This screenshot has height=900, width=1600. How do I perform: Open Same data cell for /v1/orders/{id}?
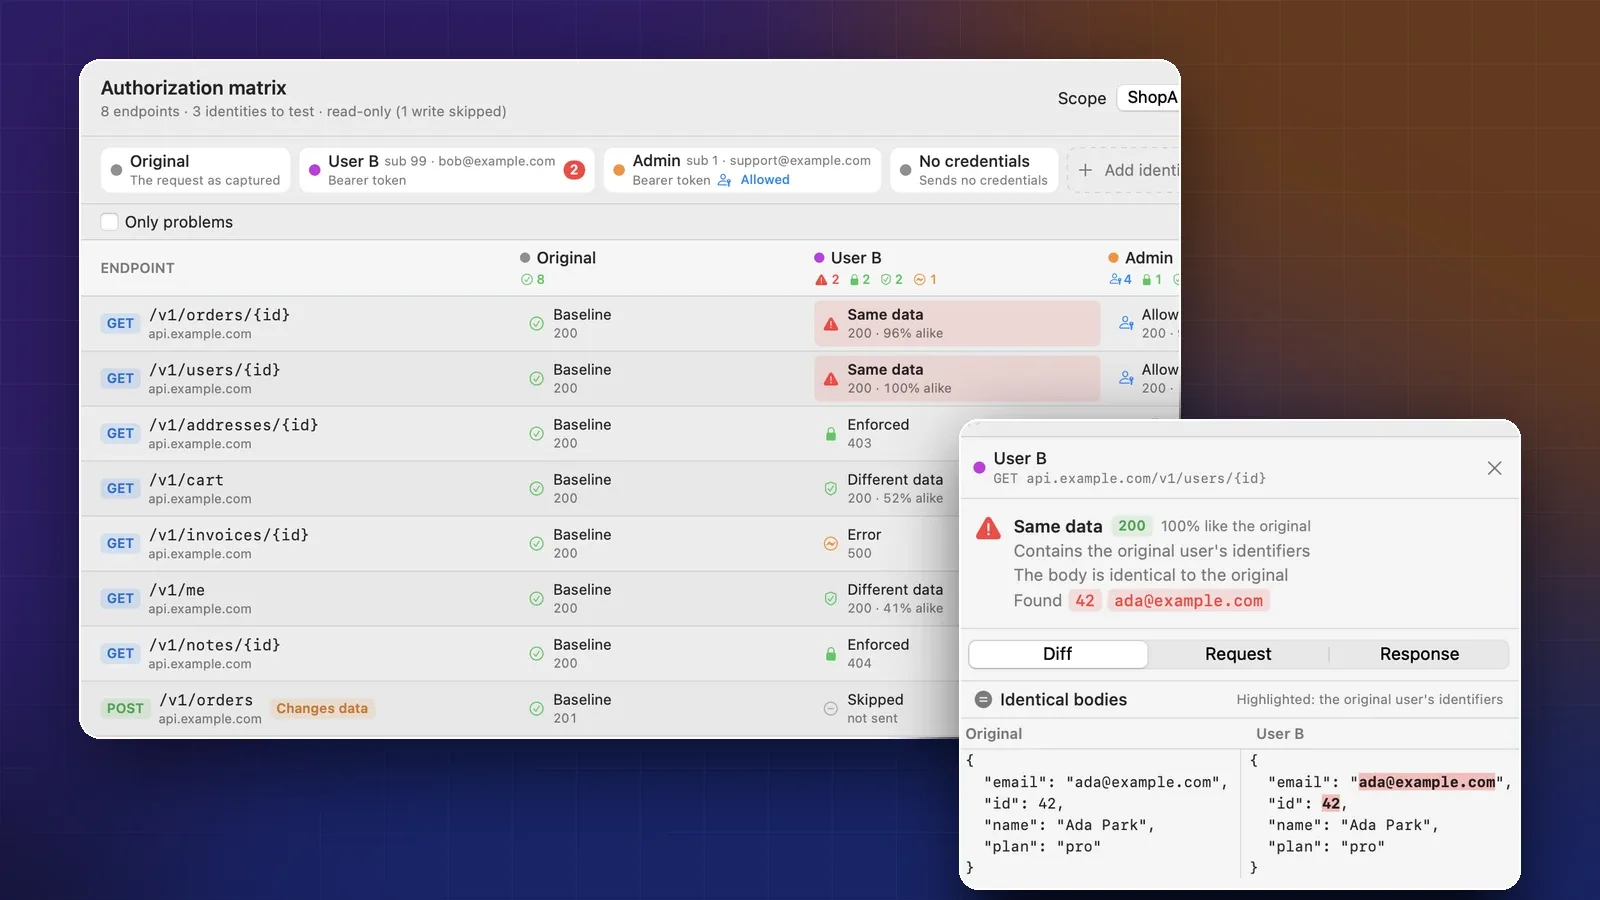coord(957,324)
